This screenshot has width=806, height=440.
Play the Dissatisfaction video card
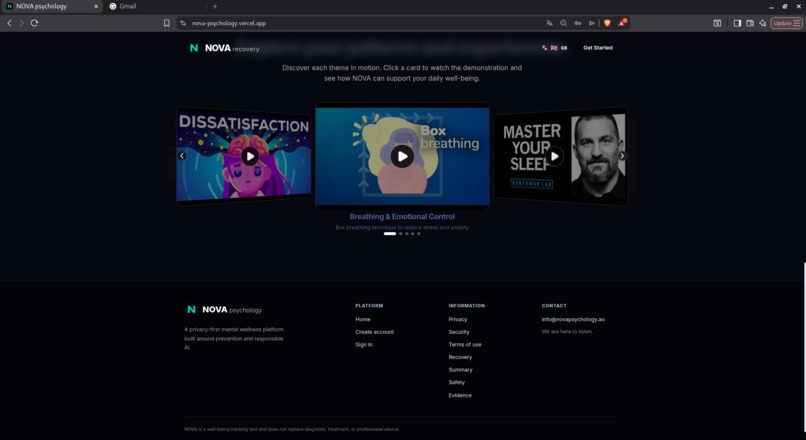pyautogui.click(x=250, y=156)
